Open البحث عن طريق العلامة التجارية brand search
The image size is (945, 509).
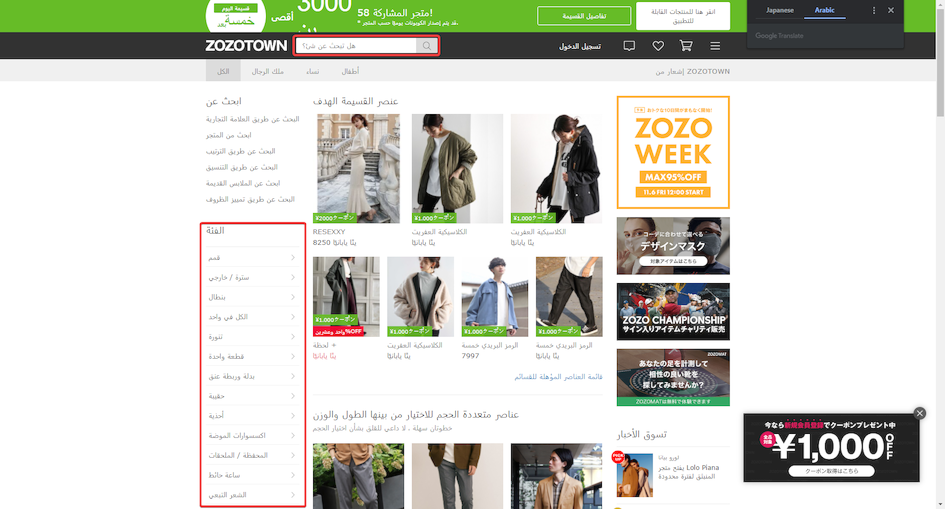coord(253,119)
